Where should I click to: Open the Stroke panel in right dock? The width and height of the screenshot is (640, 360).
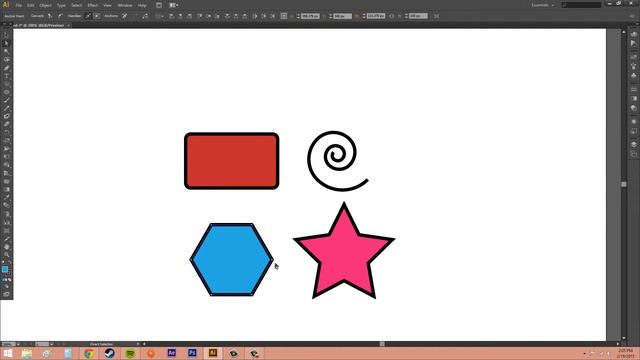click(633, 89)
